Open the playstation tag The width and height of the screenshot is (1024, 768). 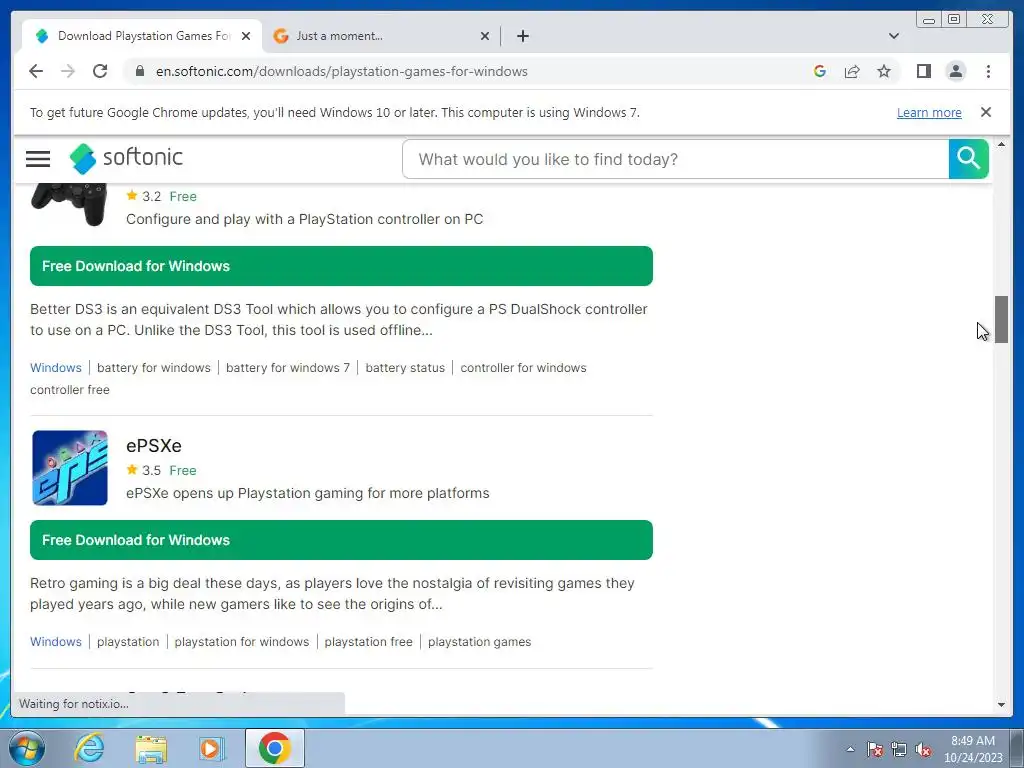128,642
